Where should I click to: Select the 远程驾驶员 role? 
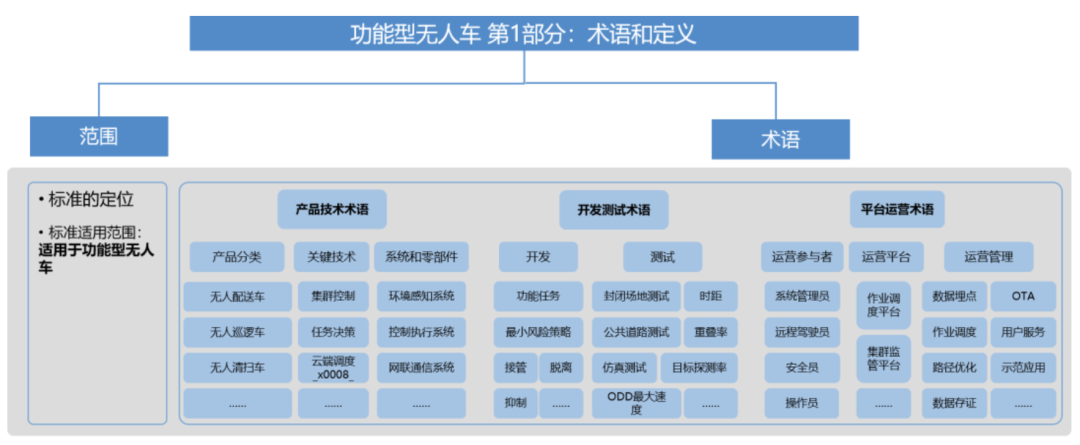click(x=802, y=332)
